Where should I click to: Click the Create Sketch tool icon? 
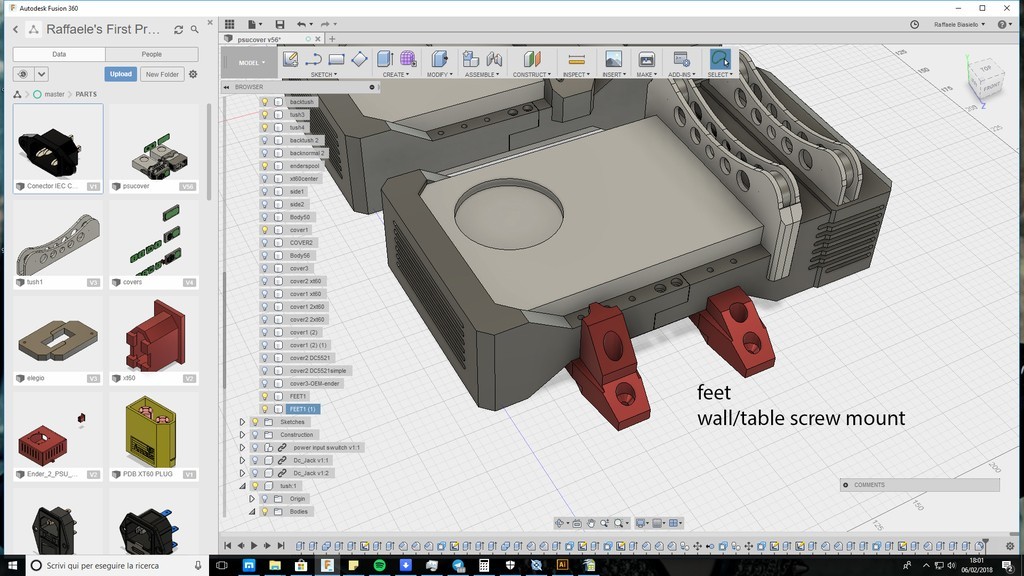[291, 60]
